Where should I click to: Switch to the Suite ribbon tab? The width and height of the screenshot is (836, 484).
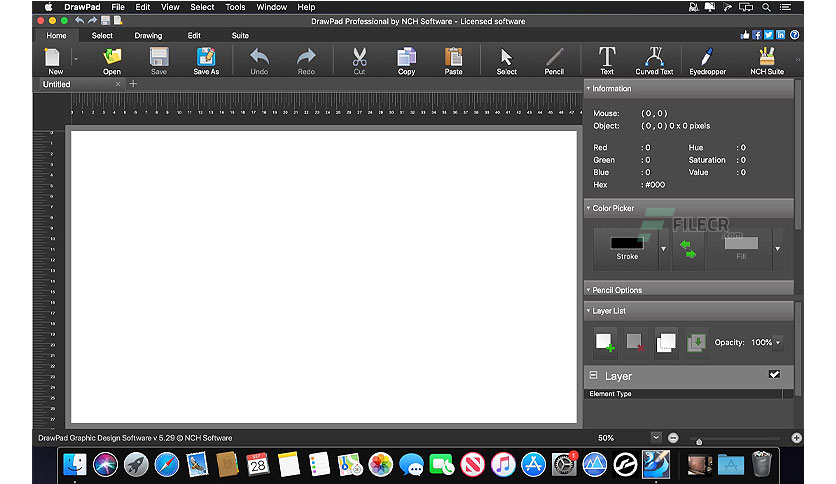pyautogui.click(x=240, y=36)
